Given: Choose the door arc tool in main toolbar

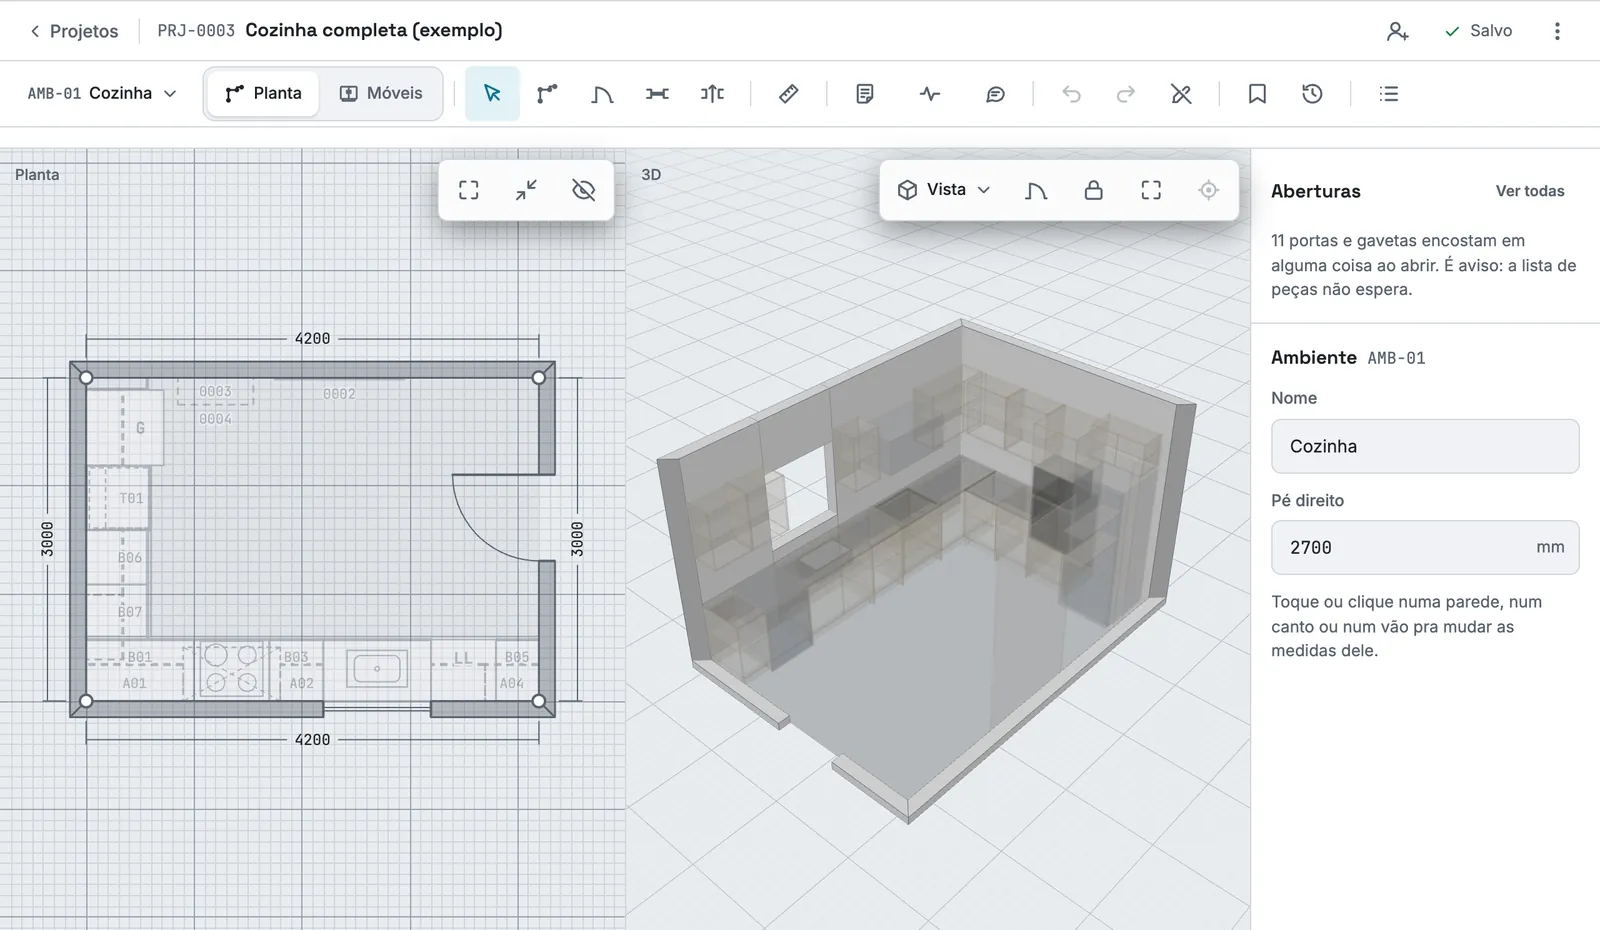Looking at the screenshot, I should coord(602,93).
